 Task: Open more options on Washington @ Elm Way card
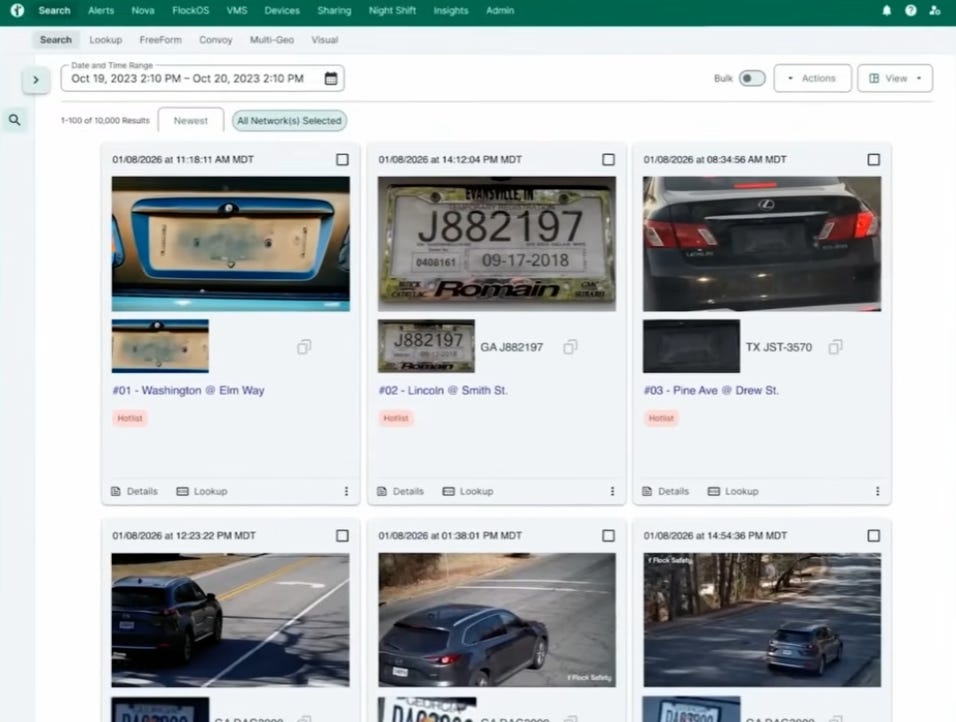(346, 491)
